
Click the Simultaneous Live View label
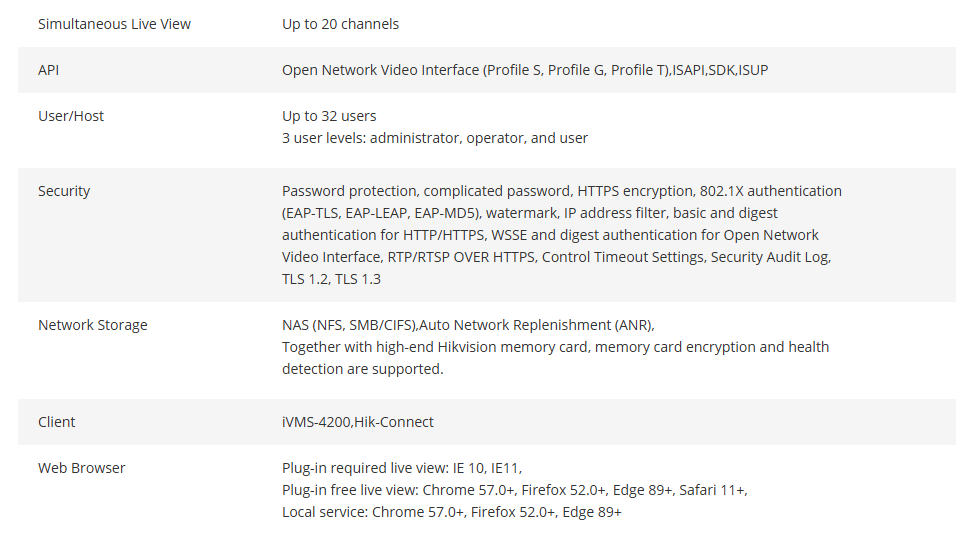click(114, 24)
